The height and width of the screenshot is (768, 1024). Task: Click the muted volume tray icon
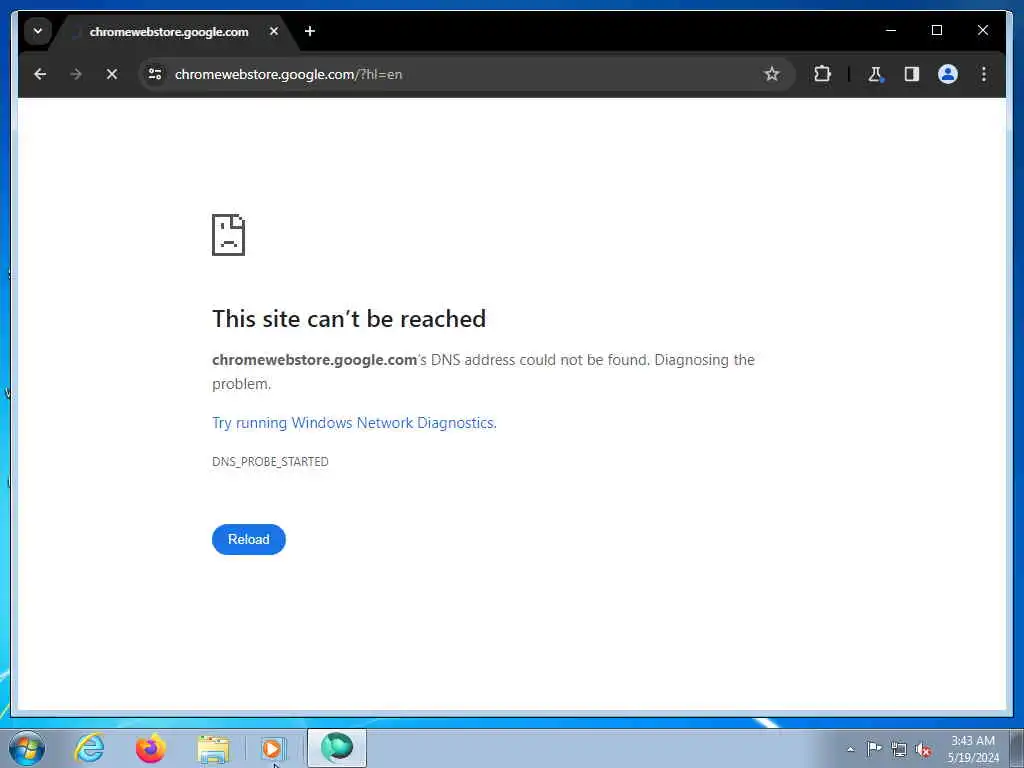923,749
